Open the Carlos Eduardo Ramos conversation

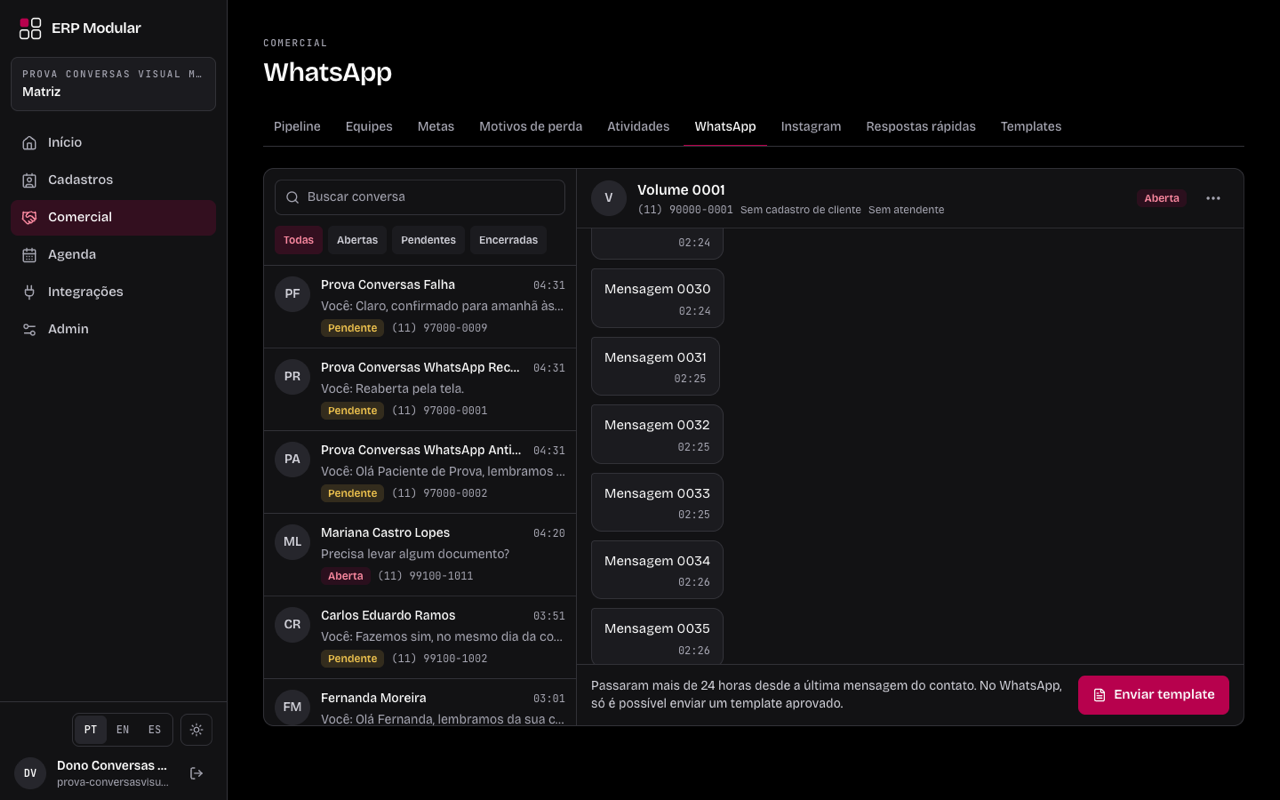(x=420, y=638)
